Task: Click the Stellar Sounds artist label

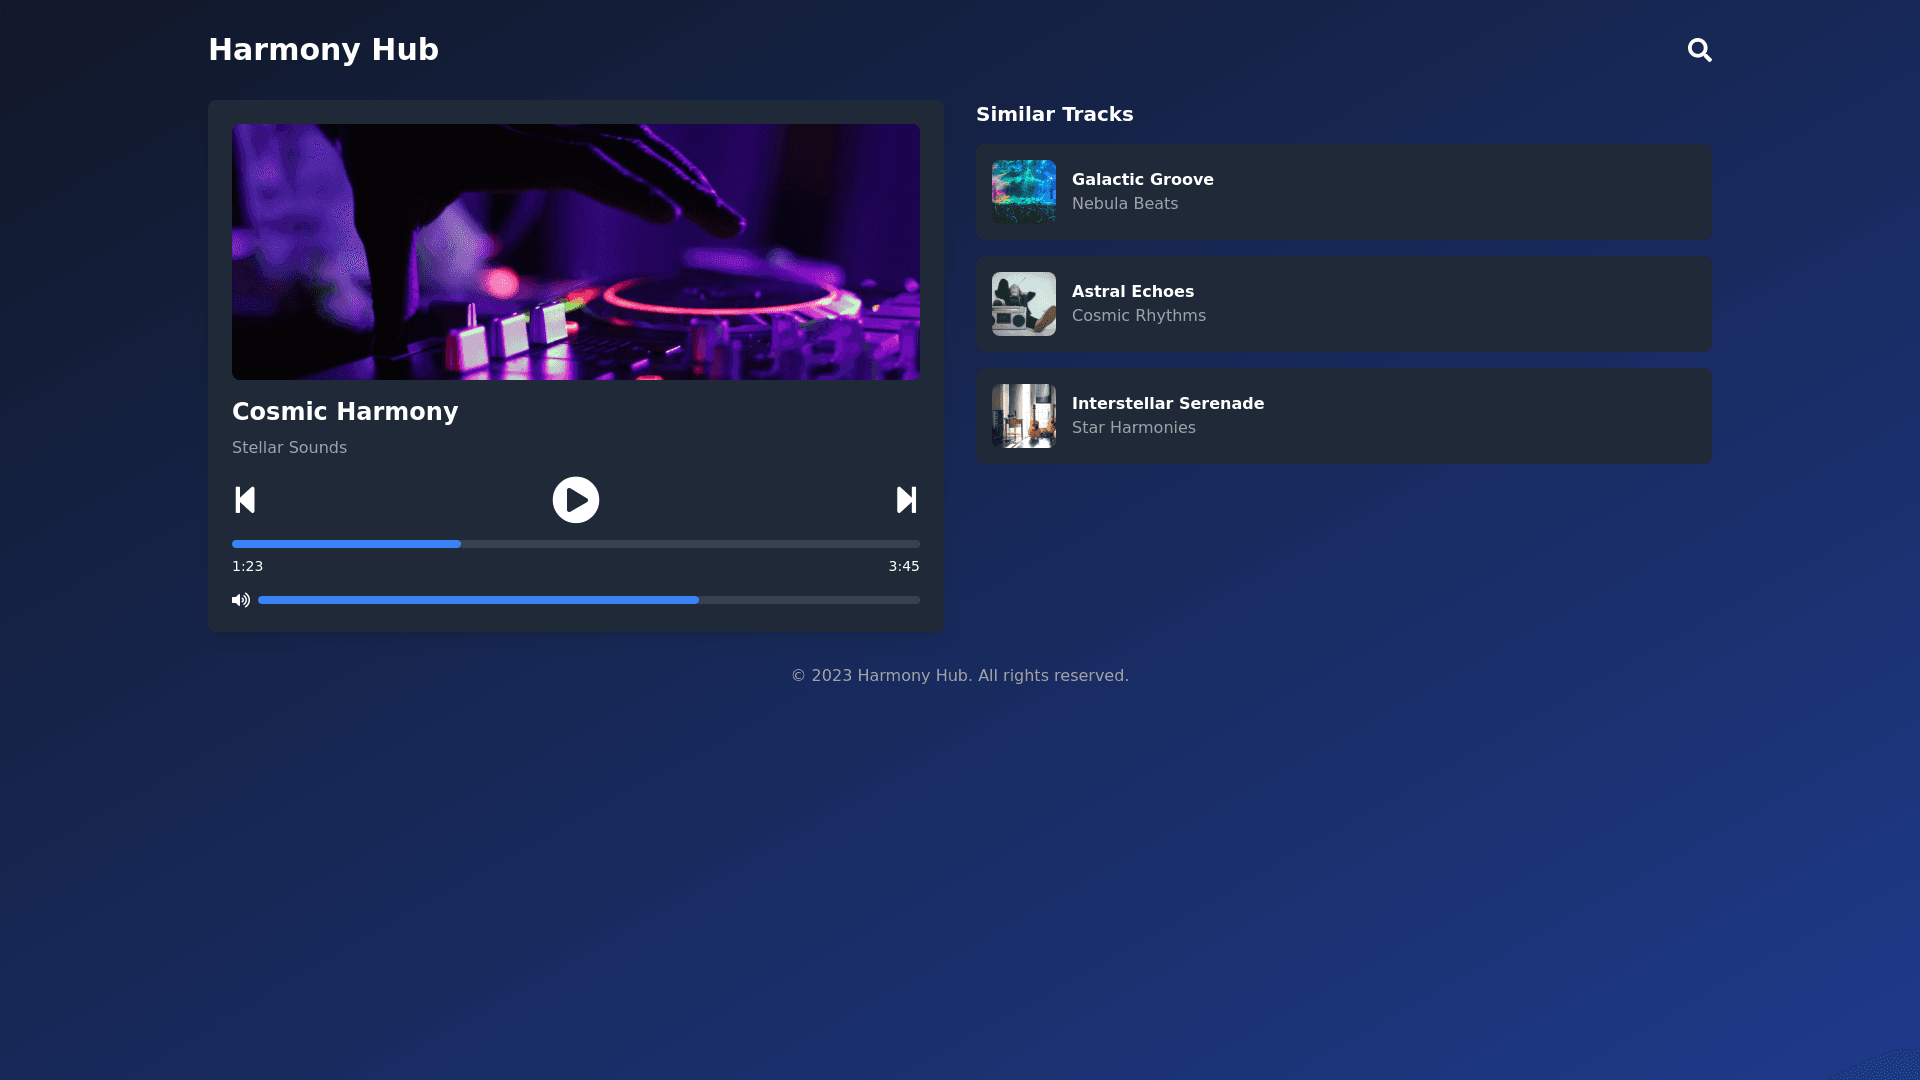Action: point(289,448)
